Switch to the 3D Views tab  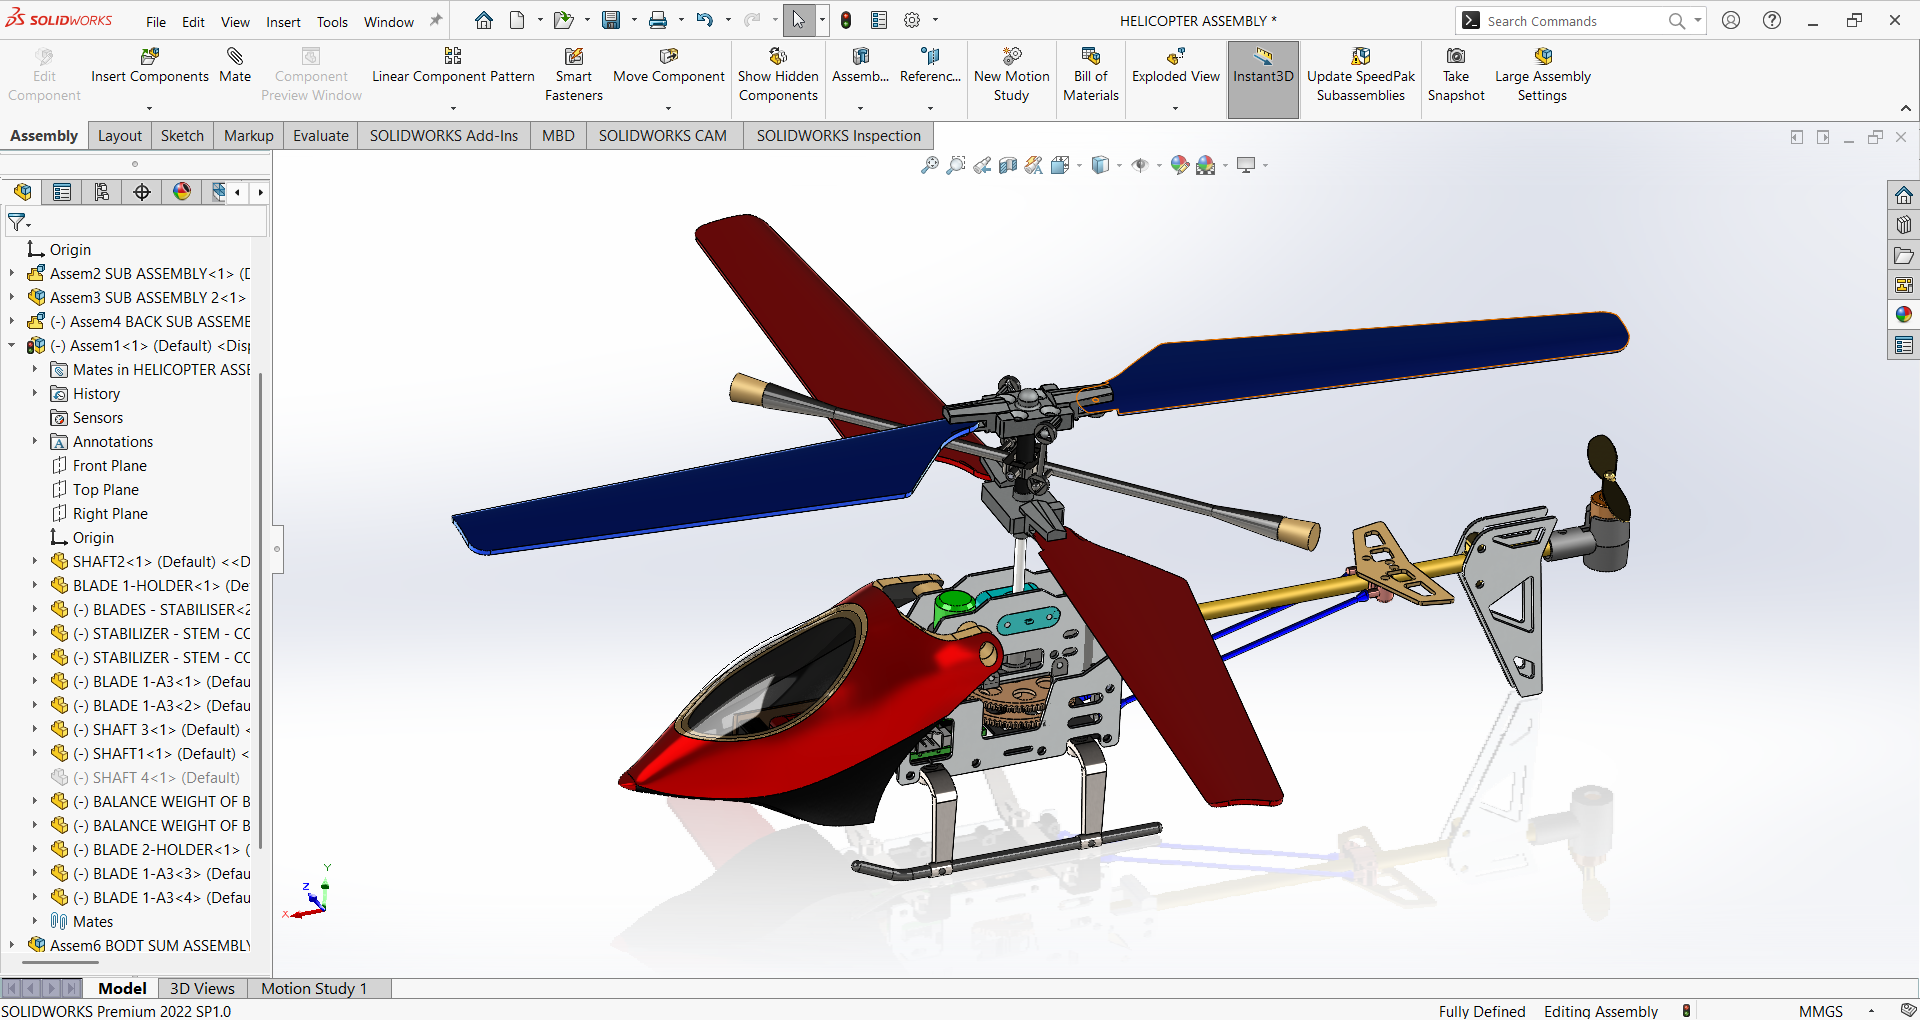coord(202,988)
